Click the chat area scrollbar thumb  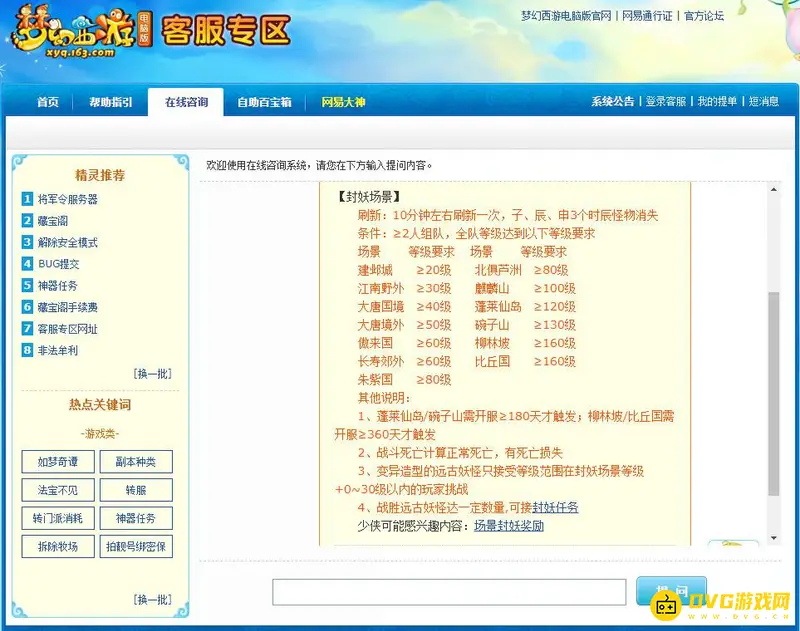[773, 394]
